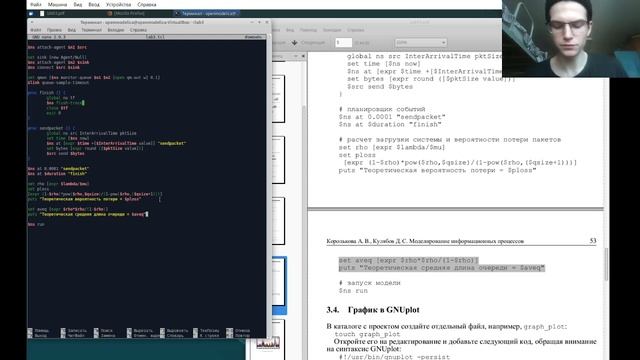Click the nano Записать shortcut at the bottom
The width and height of the screenshot is (640, 360).
(x=74, y=331)
